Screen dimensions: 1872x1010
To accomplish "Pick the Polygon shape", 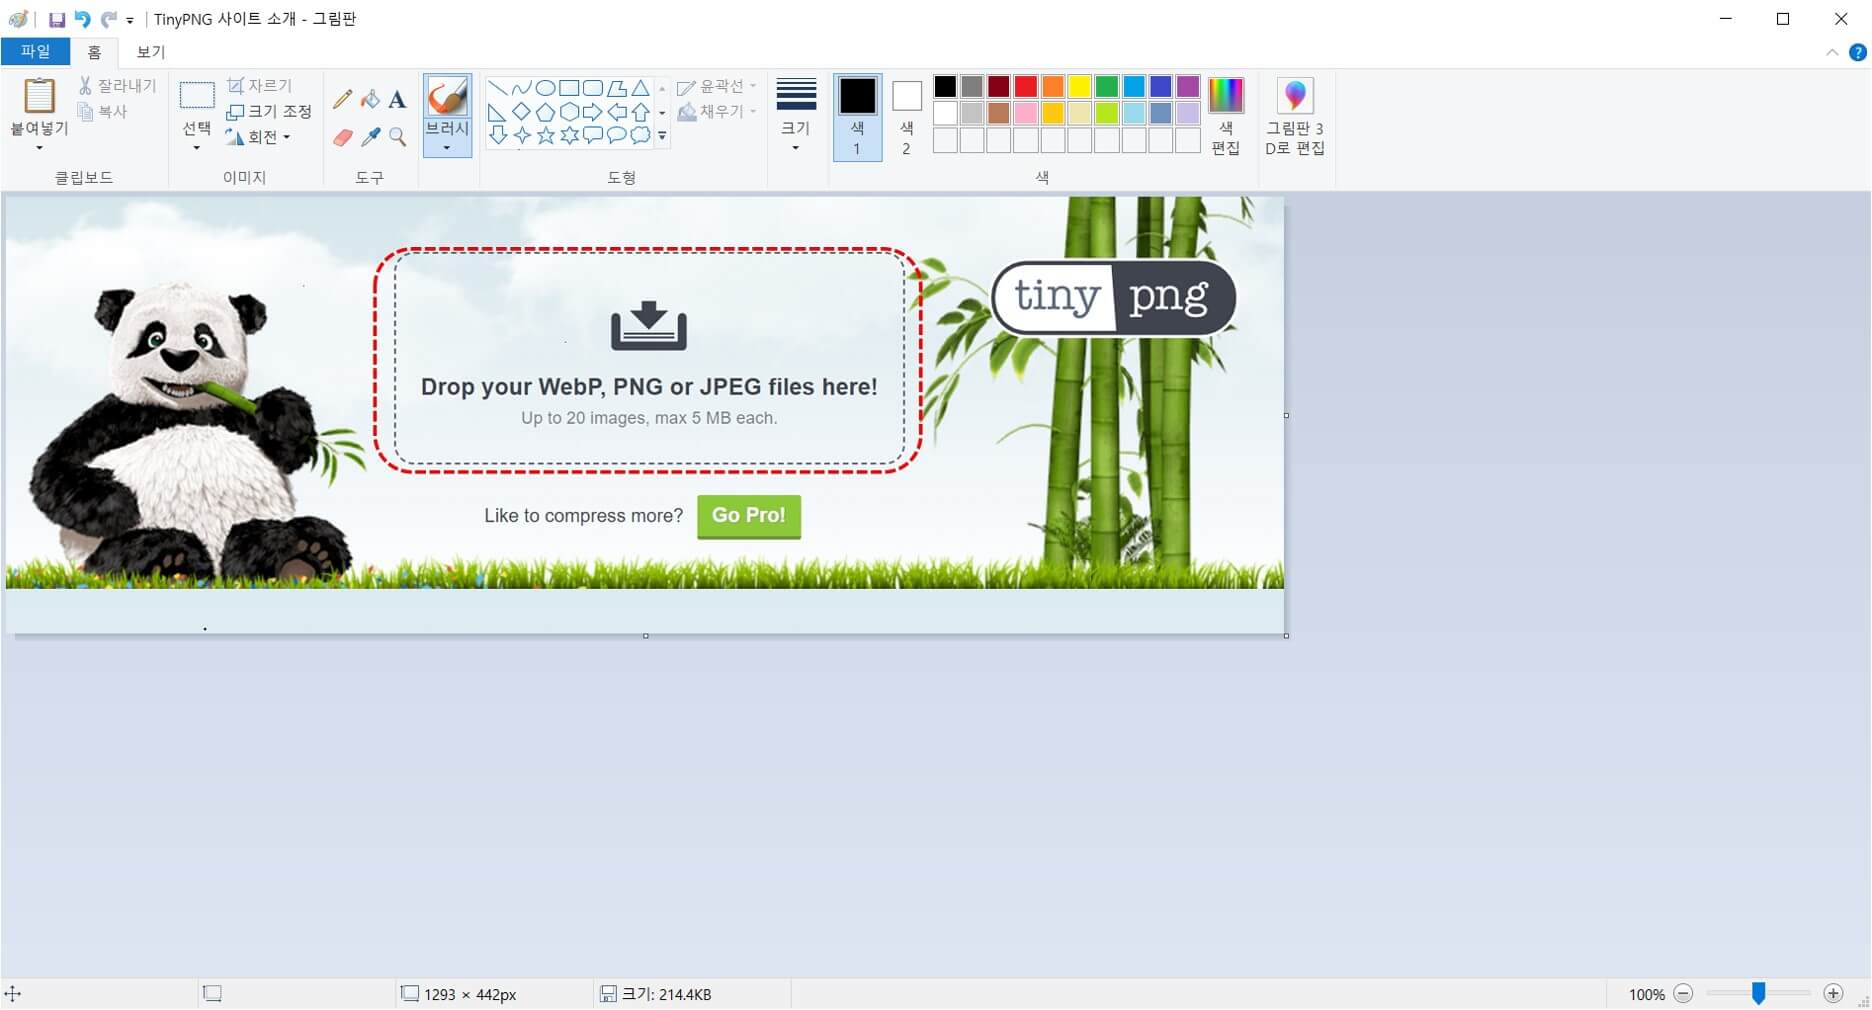I will [x=617, y=88].
